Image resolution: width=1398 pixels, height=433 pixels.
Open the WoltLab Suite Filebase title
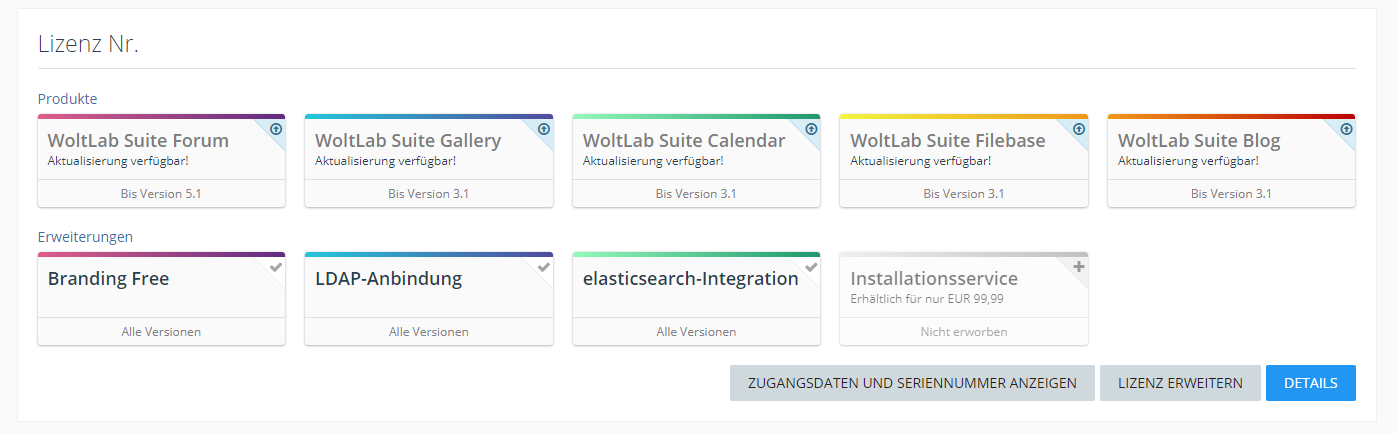(948, 141)
